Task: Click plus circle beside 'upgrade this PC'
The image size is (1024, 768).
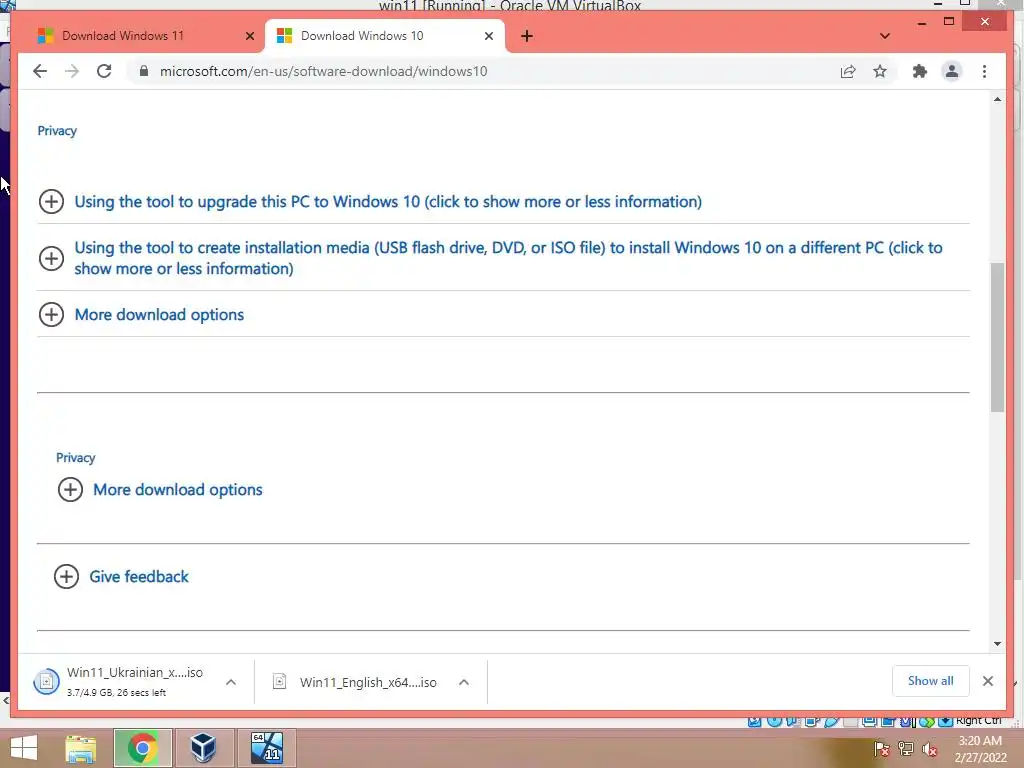Action: (x=51, y=201)
